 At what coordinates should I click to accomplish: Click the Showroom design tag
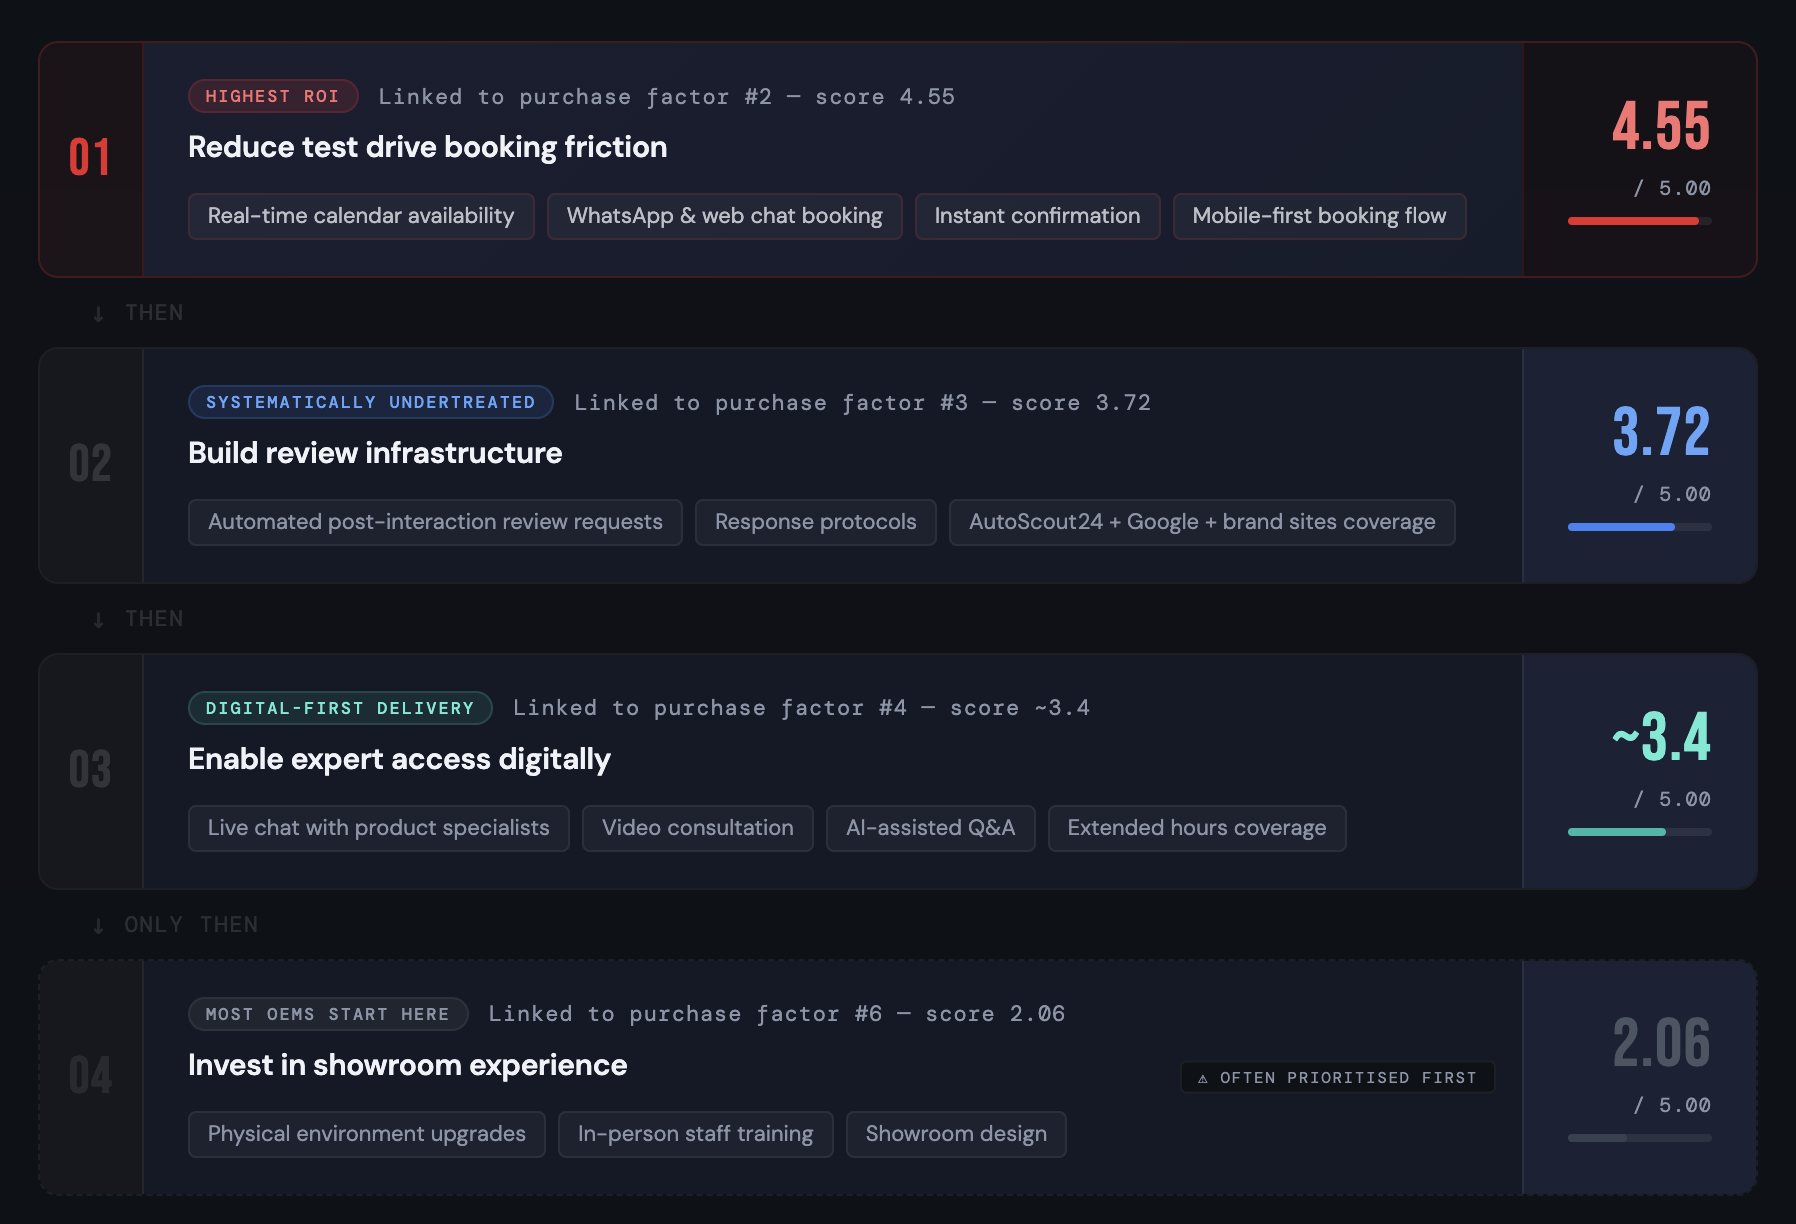click(956, 1134)
